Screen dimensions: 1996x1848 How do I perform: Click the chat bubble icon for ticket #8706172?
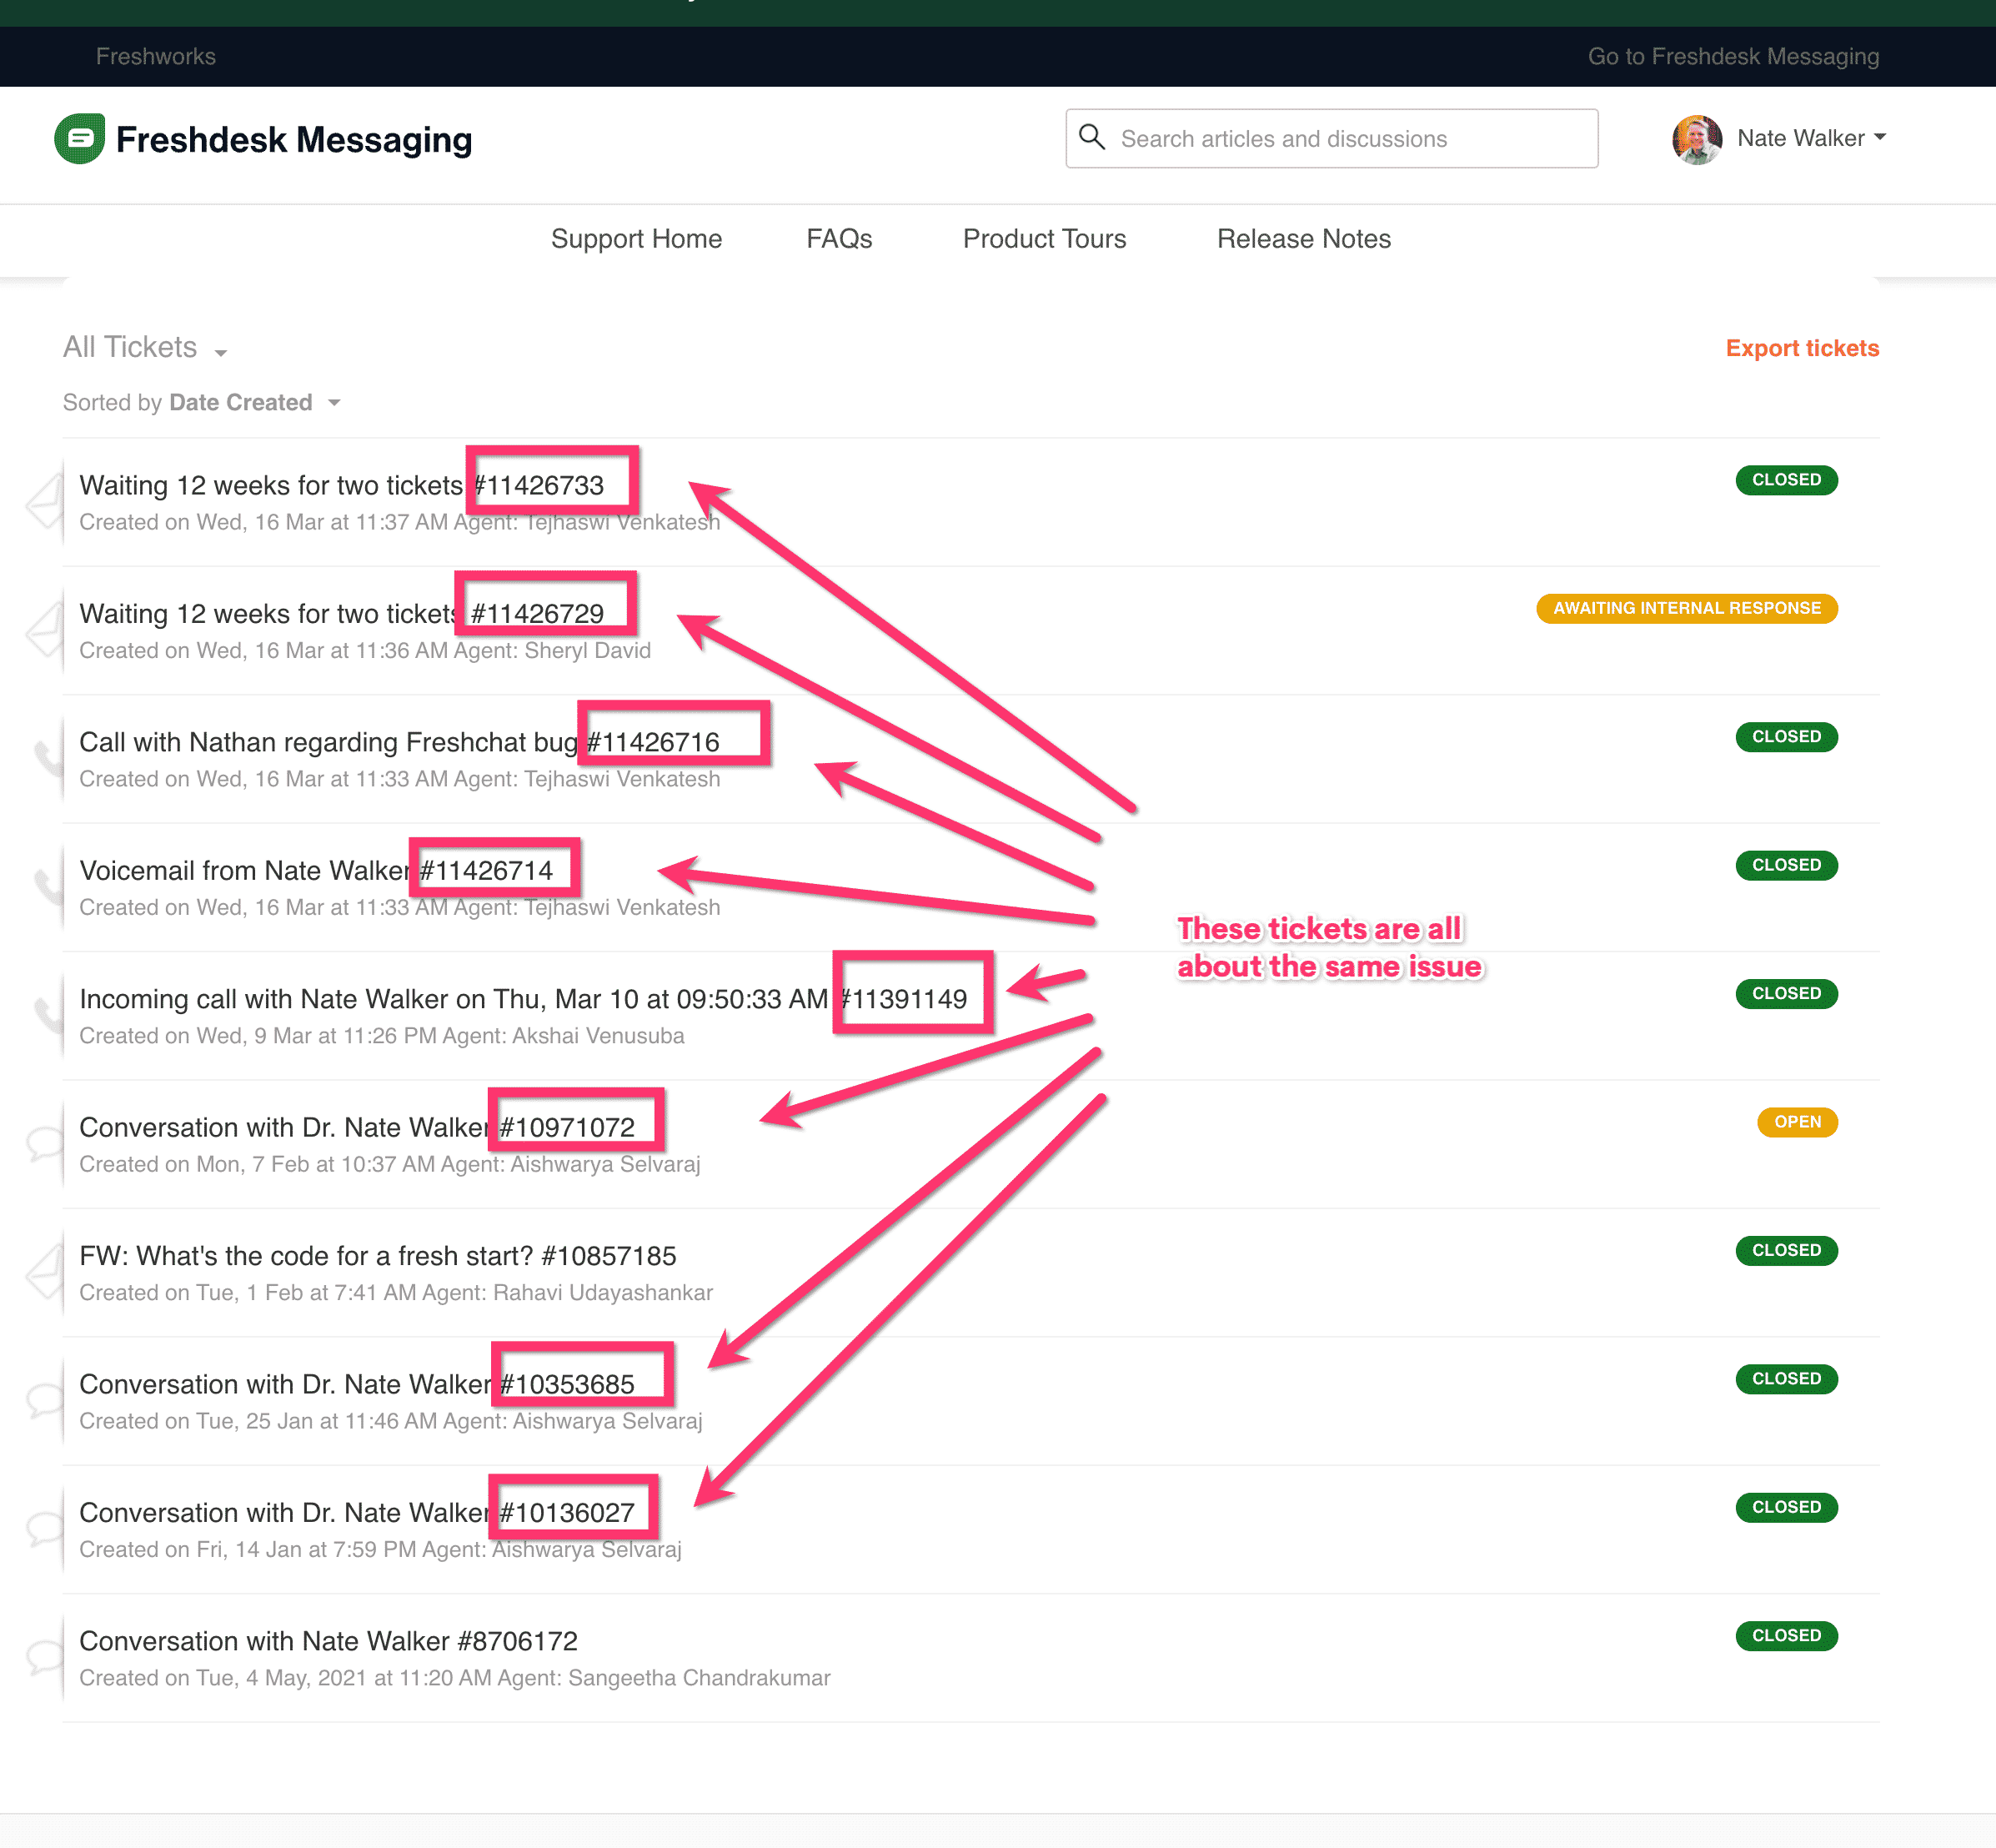45,1656
